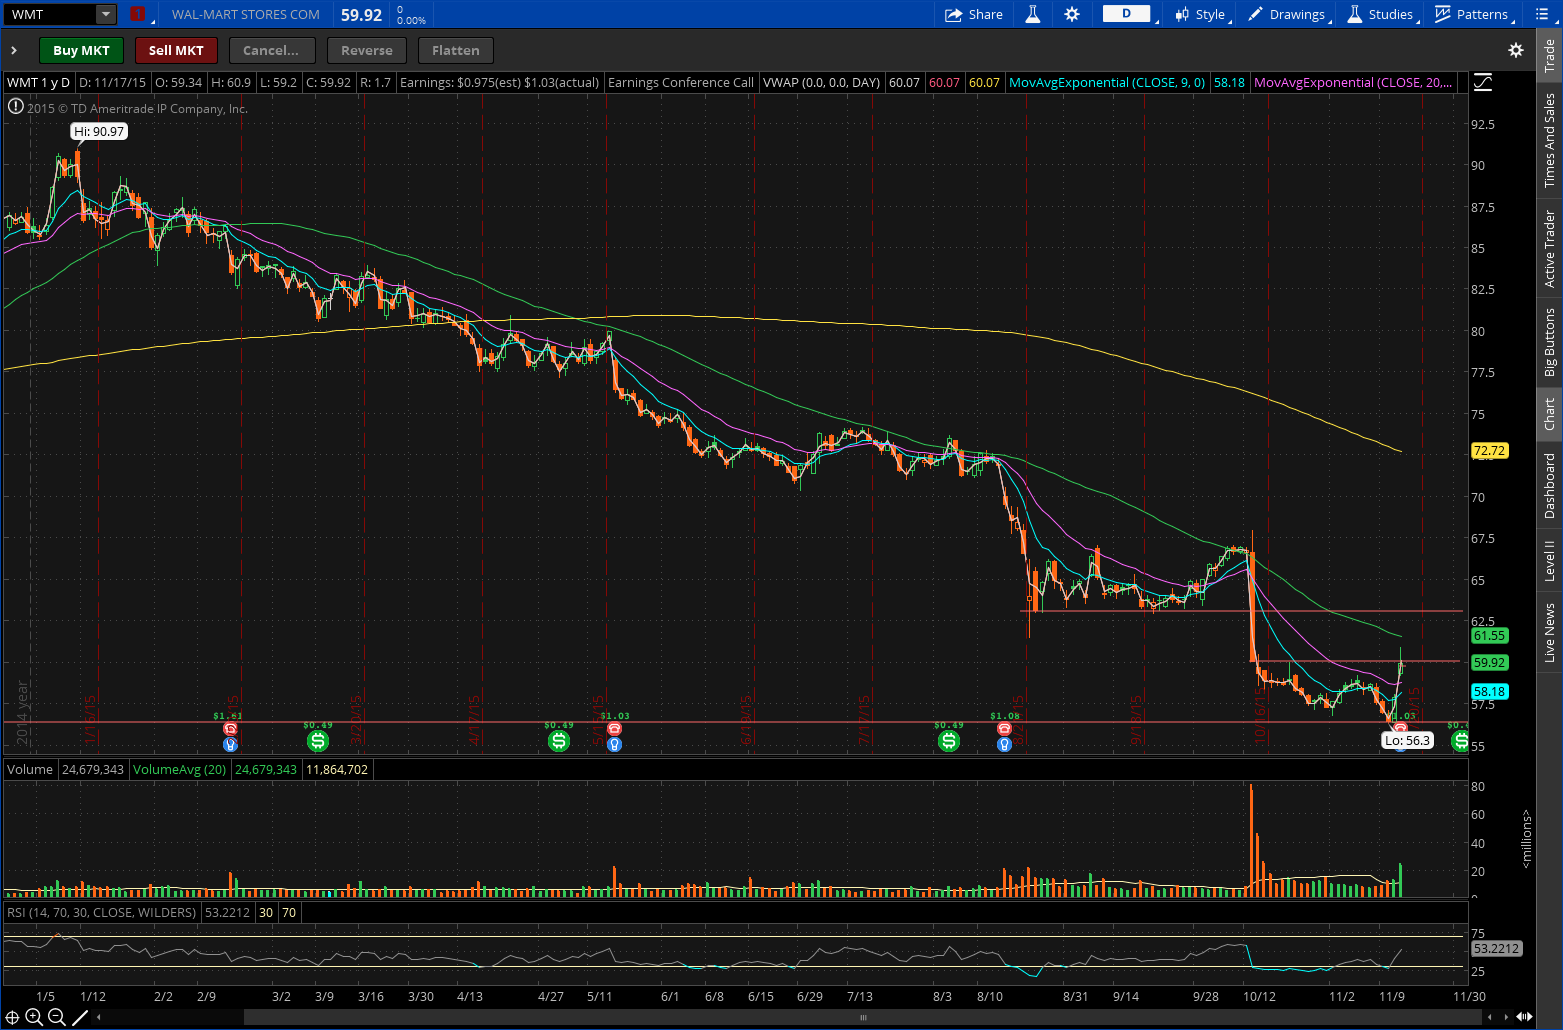Screen dimensions: 1563x1030
Task: Click the chart scale curve icon
Action: [1483, 83]
